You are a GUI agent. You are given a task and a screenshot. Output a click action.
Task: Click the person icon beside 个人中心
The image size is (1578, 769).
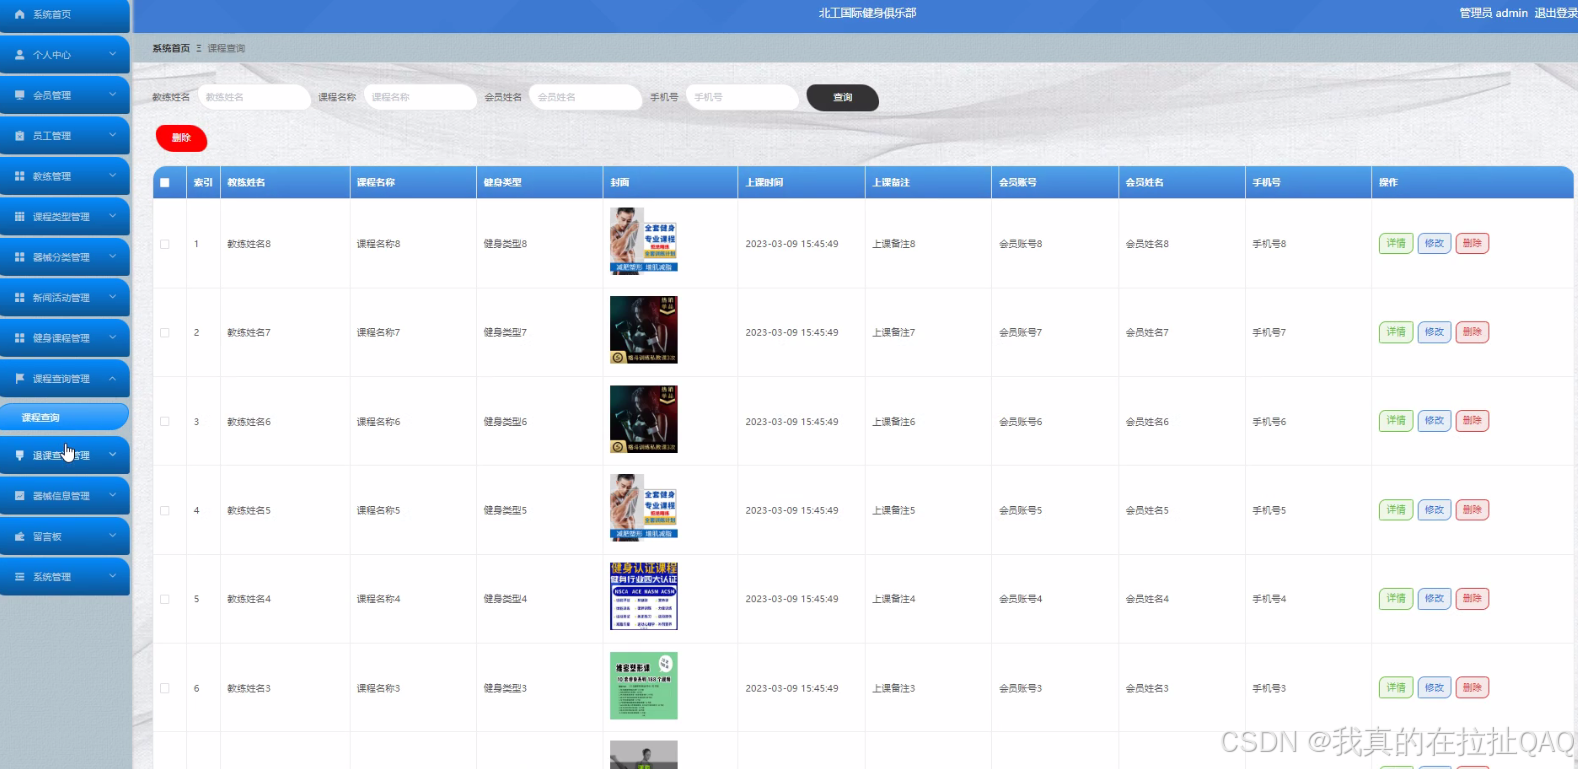[20, 55]
